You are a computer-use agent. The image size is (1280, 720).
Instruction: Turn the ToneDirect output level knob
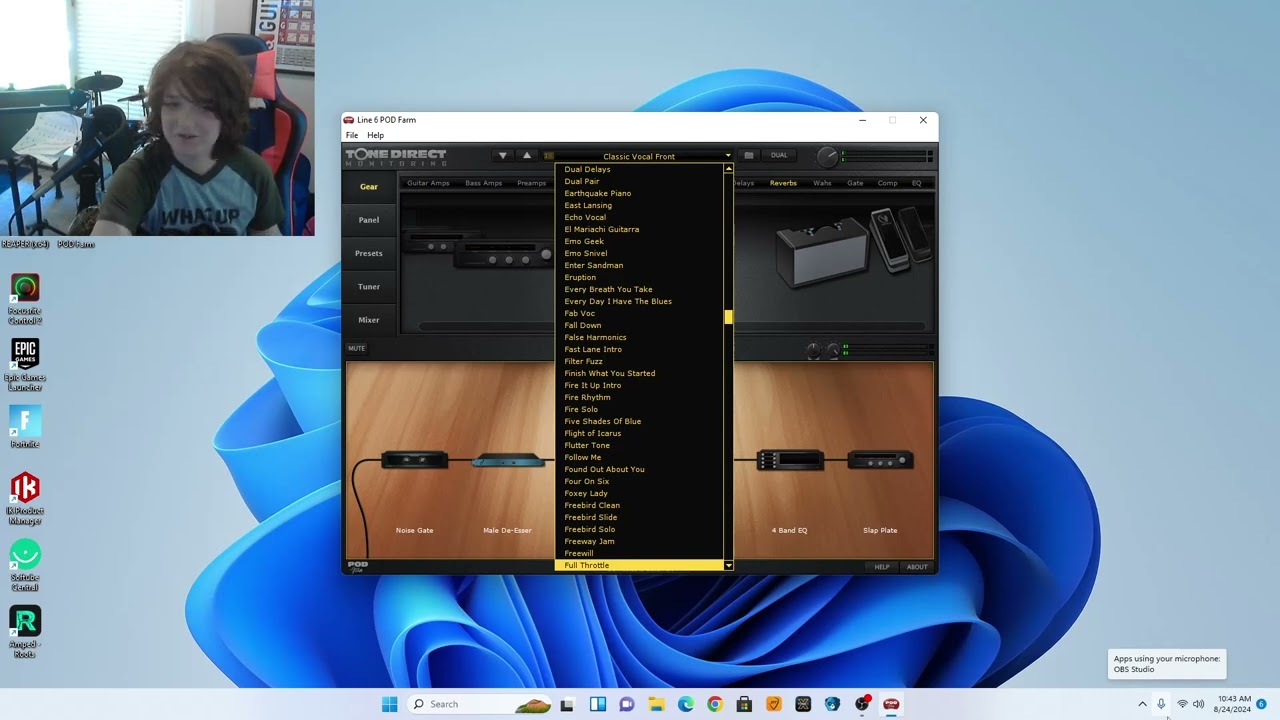(827, 157)
